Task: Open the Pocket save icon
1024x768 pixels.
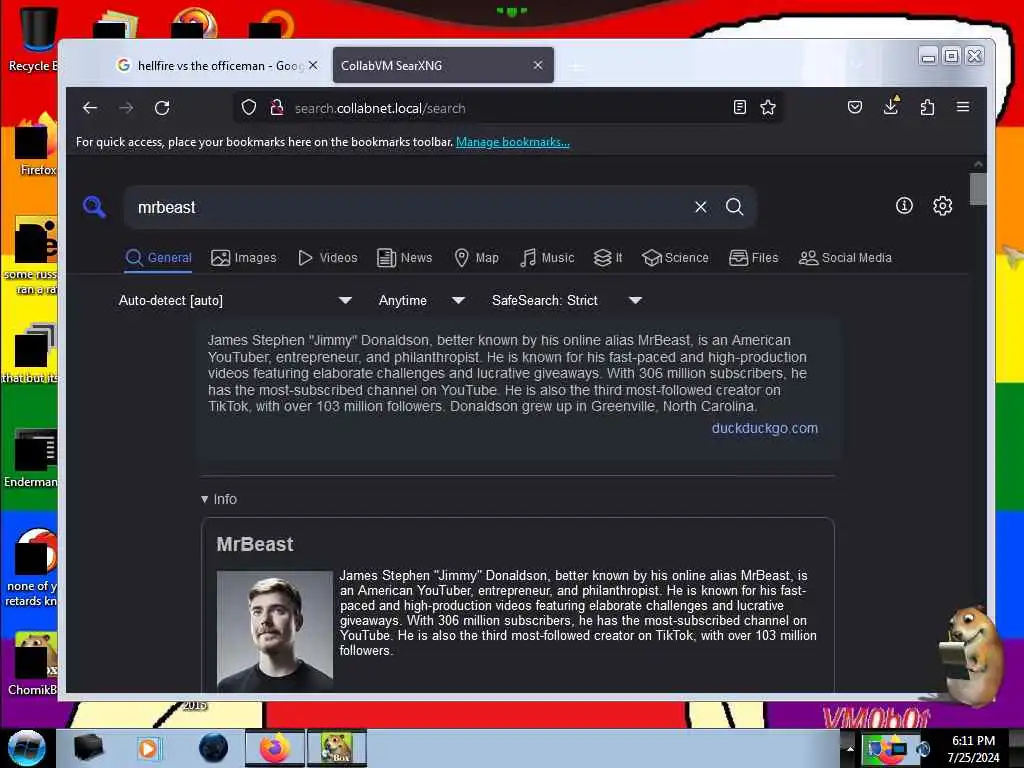Action: click(x=855, y=107)
